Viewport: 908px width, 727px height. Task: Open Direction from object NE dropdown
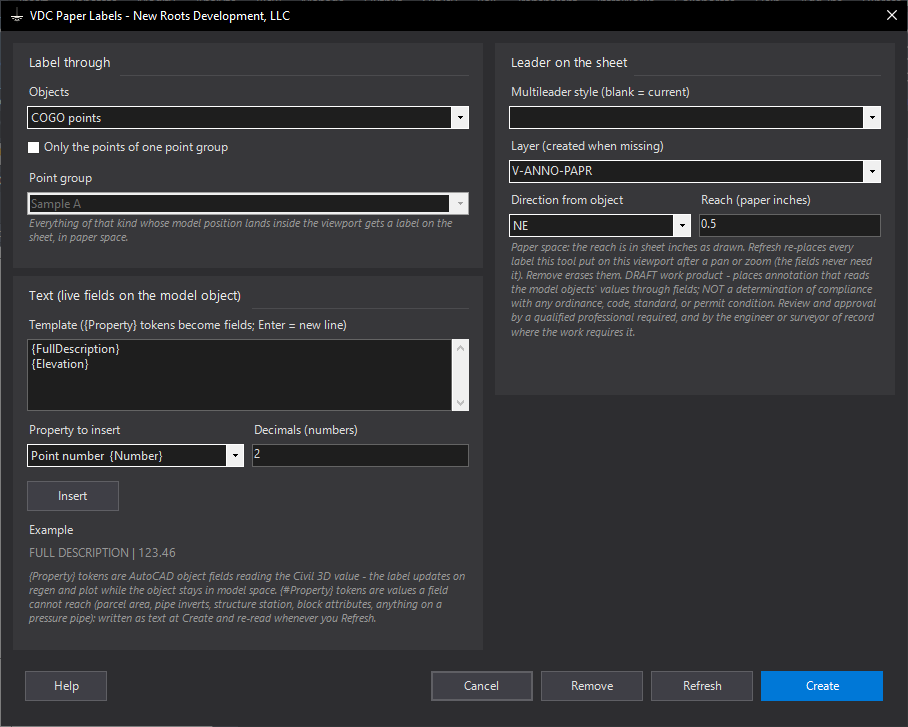click(682, 225)
